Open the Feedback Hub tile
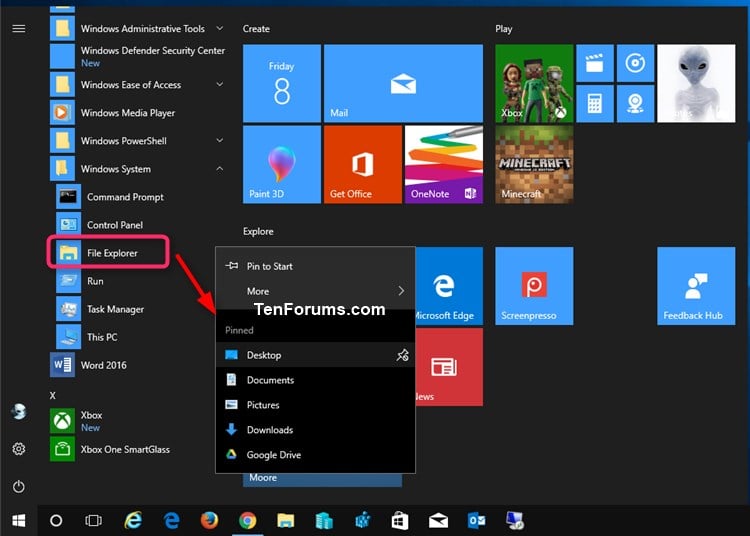The image size is (750, 536). click(x=696, y=286)
